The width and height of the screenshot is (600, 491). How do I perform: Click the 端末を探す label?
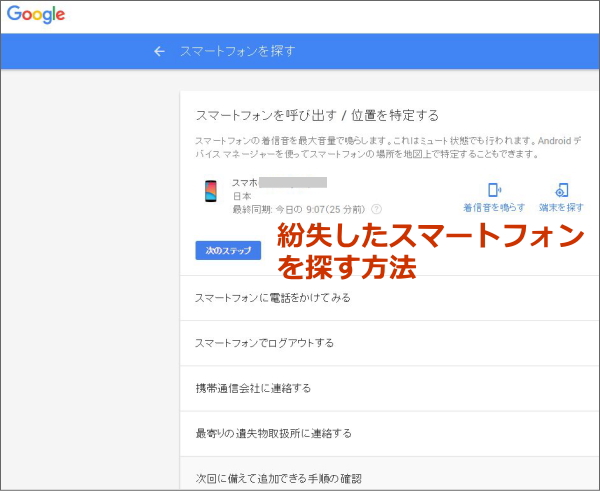[562, 208]
